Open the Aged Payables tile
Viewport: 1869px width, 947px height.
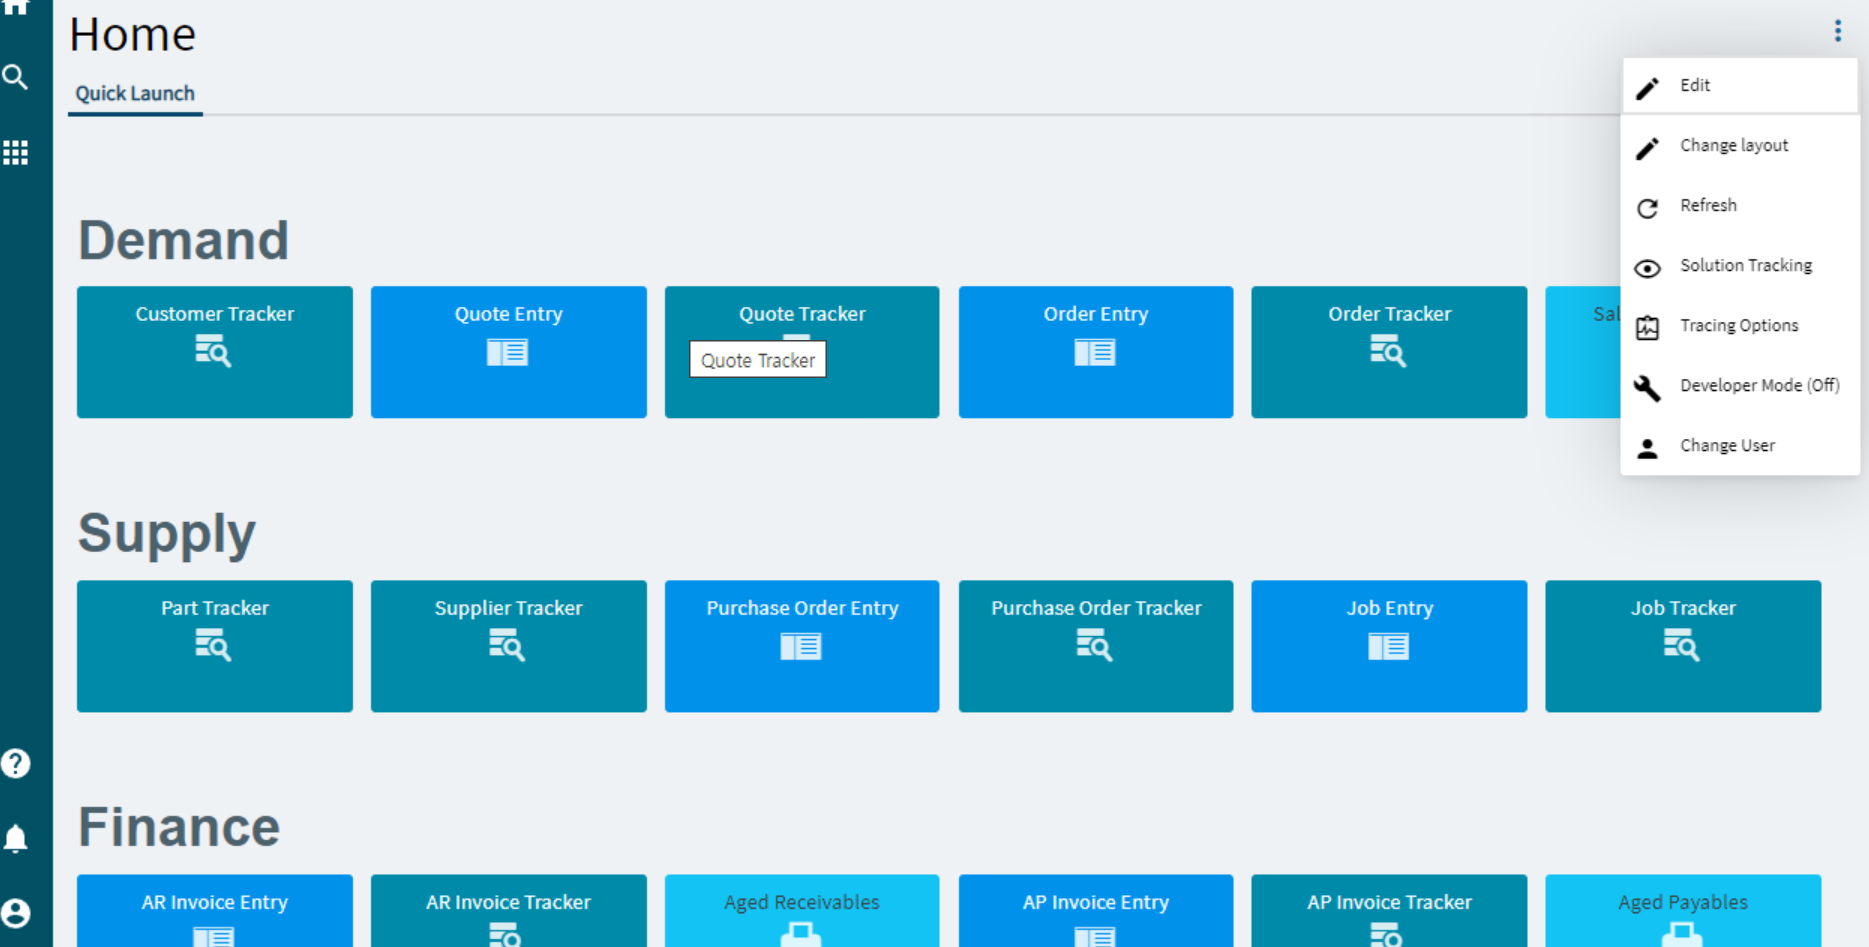(x=1683, y=911)
